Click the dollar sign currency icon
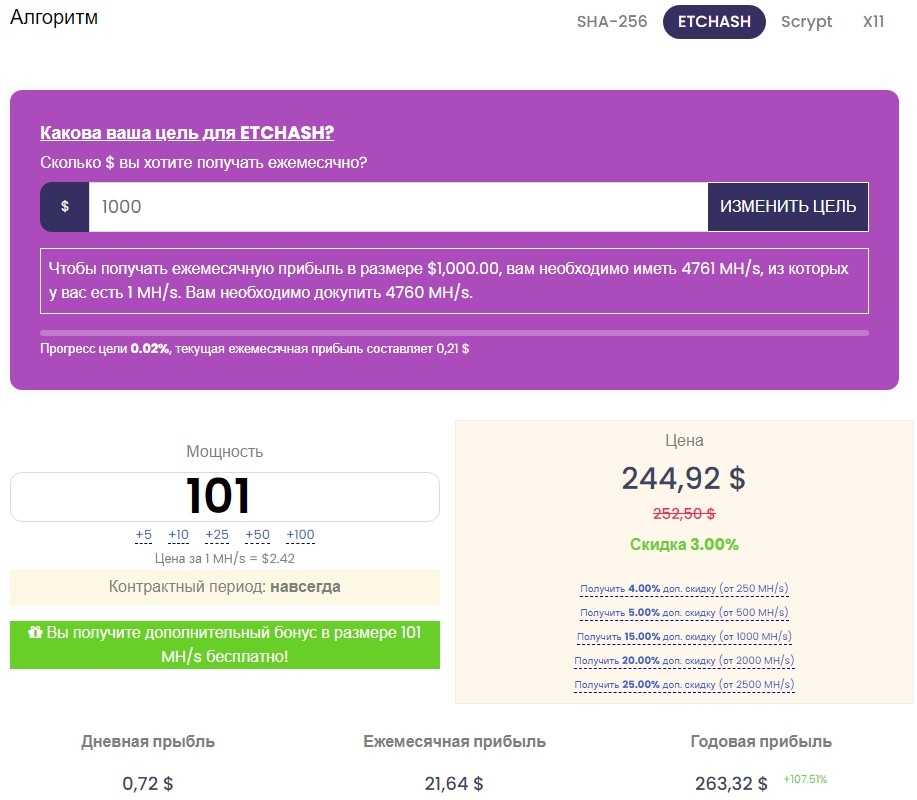The width and height of the screenshot is (917, 800). click(x=65, y=207)
